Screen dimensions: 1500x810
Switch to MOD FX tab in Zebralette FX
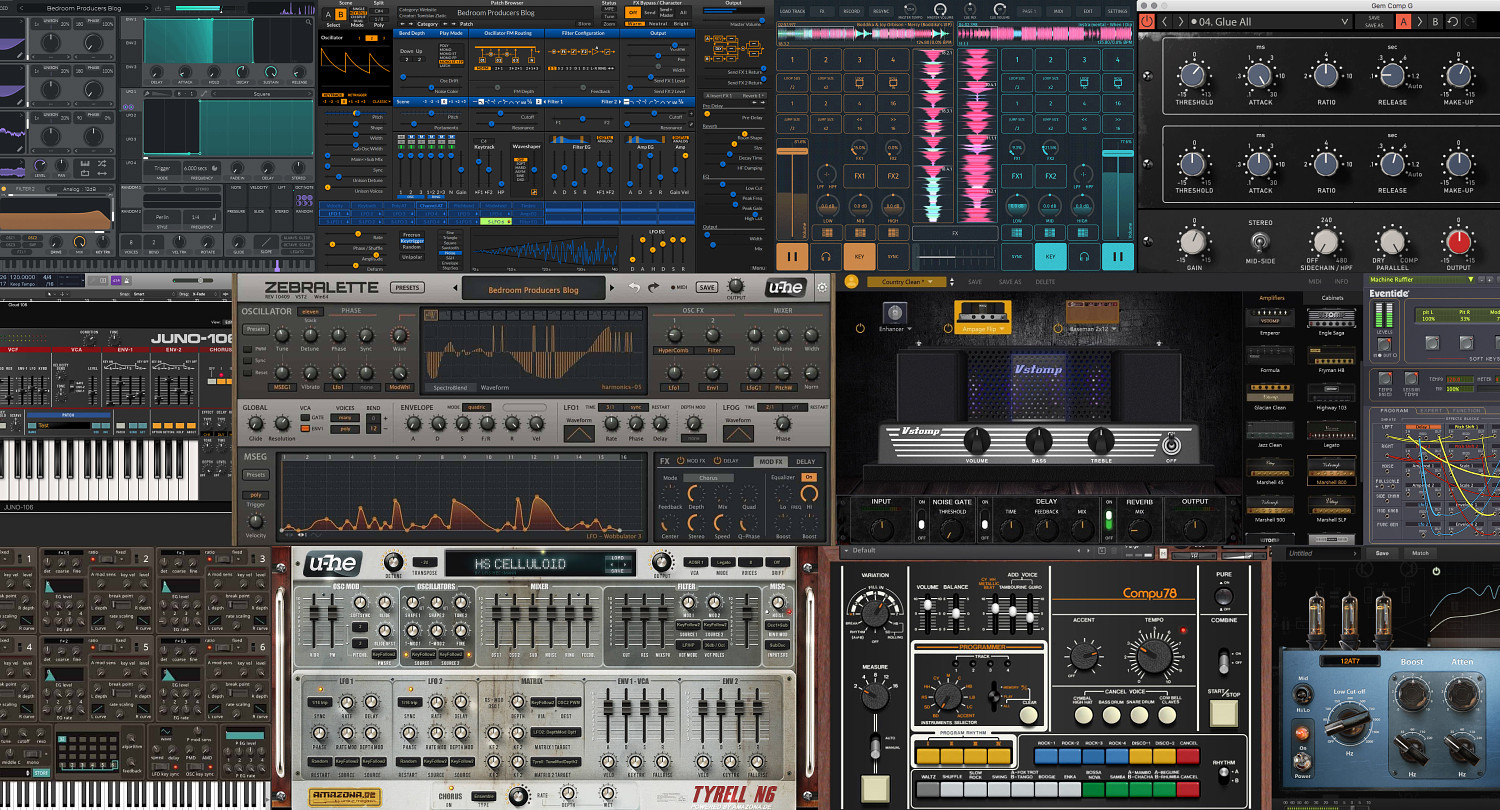771,462
